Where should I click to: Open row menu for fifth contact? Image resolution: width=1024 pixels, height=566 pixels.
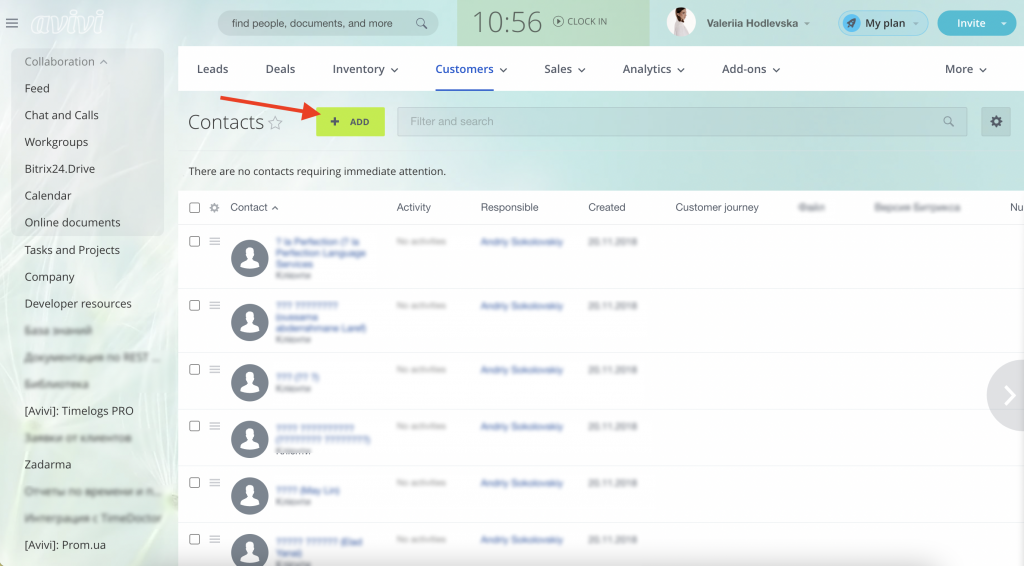pyautogui.click(x=214, y=483)
